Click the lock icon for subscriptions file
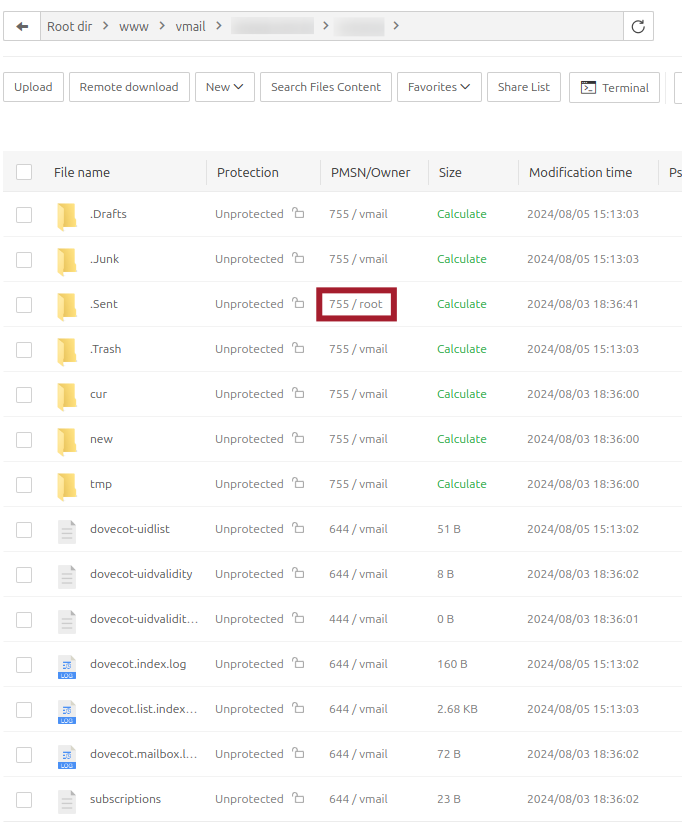 point(298,799)
